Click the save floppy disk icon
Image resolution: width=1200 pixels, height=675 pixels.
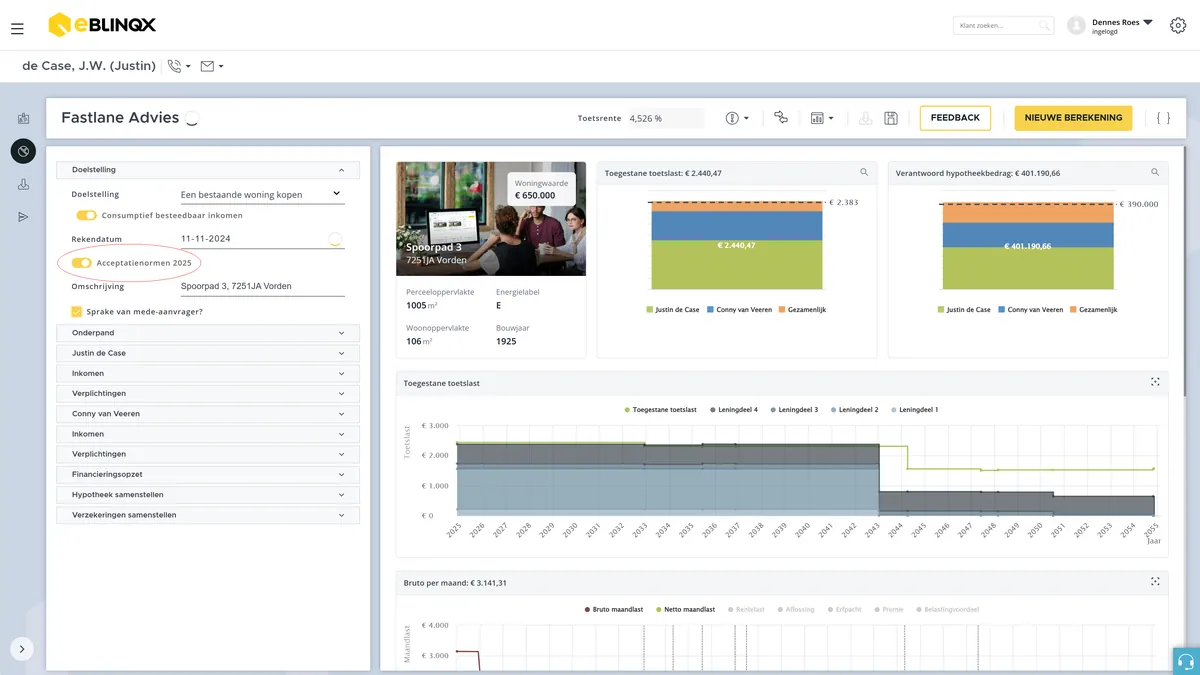point(891,118)
